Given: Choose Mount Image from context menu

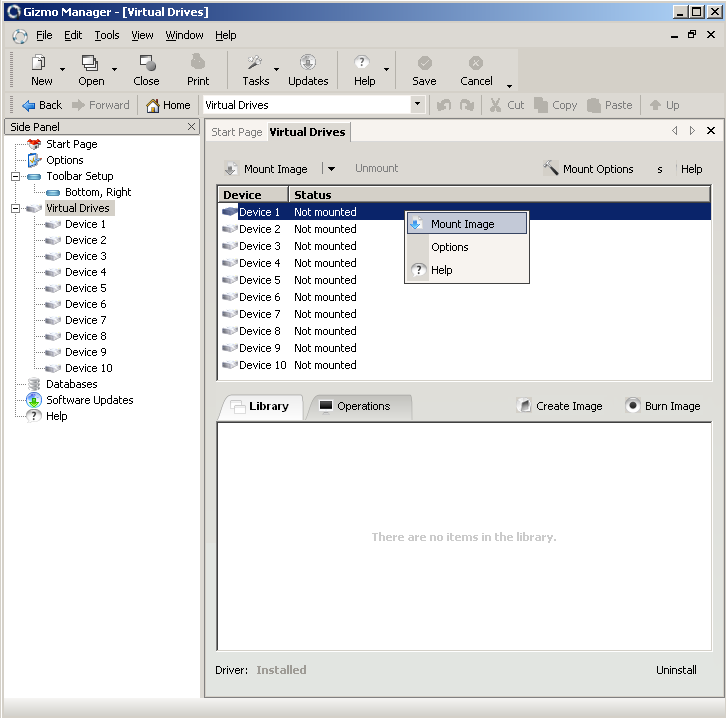Looking at the screenshot, I should coord(462,225).
